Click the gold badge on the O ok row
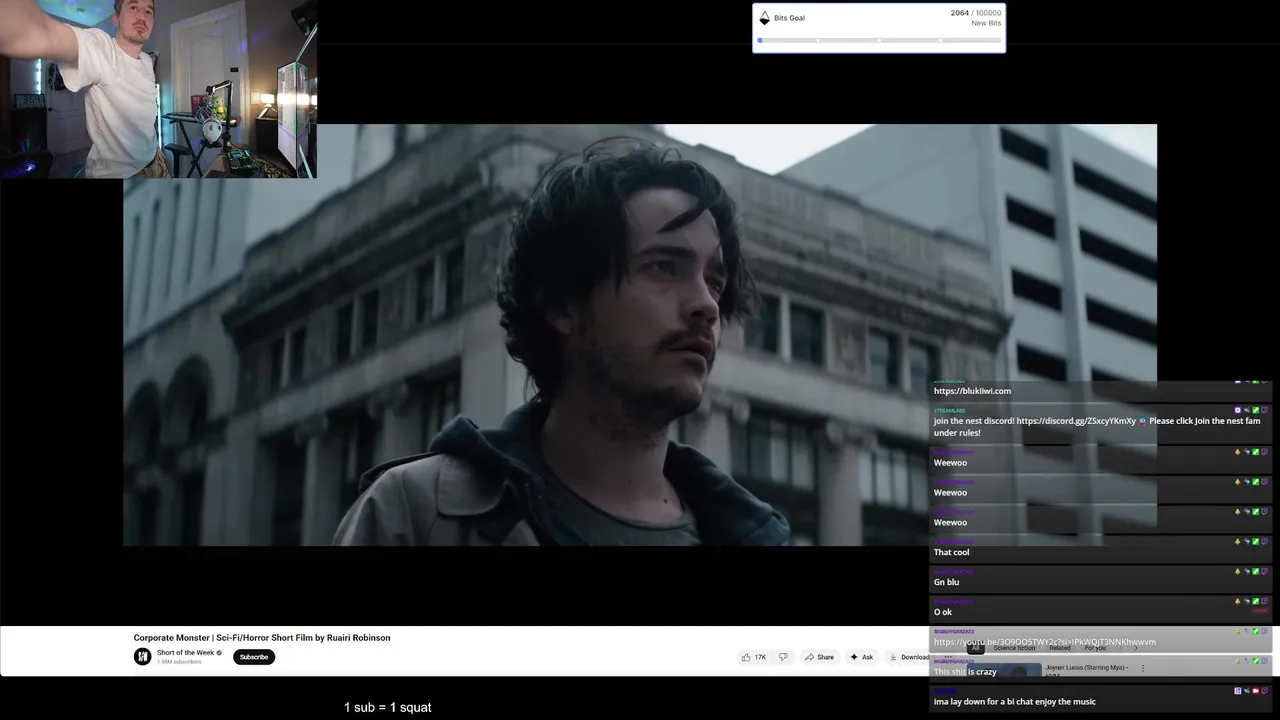The height and width of the screenshot is (720, 1280). click(1238, 601)
